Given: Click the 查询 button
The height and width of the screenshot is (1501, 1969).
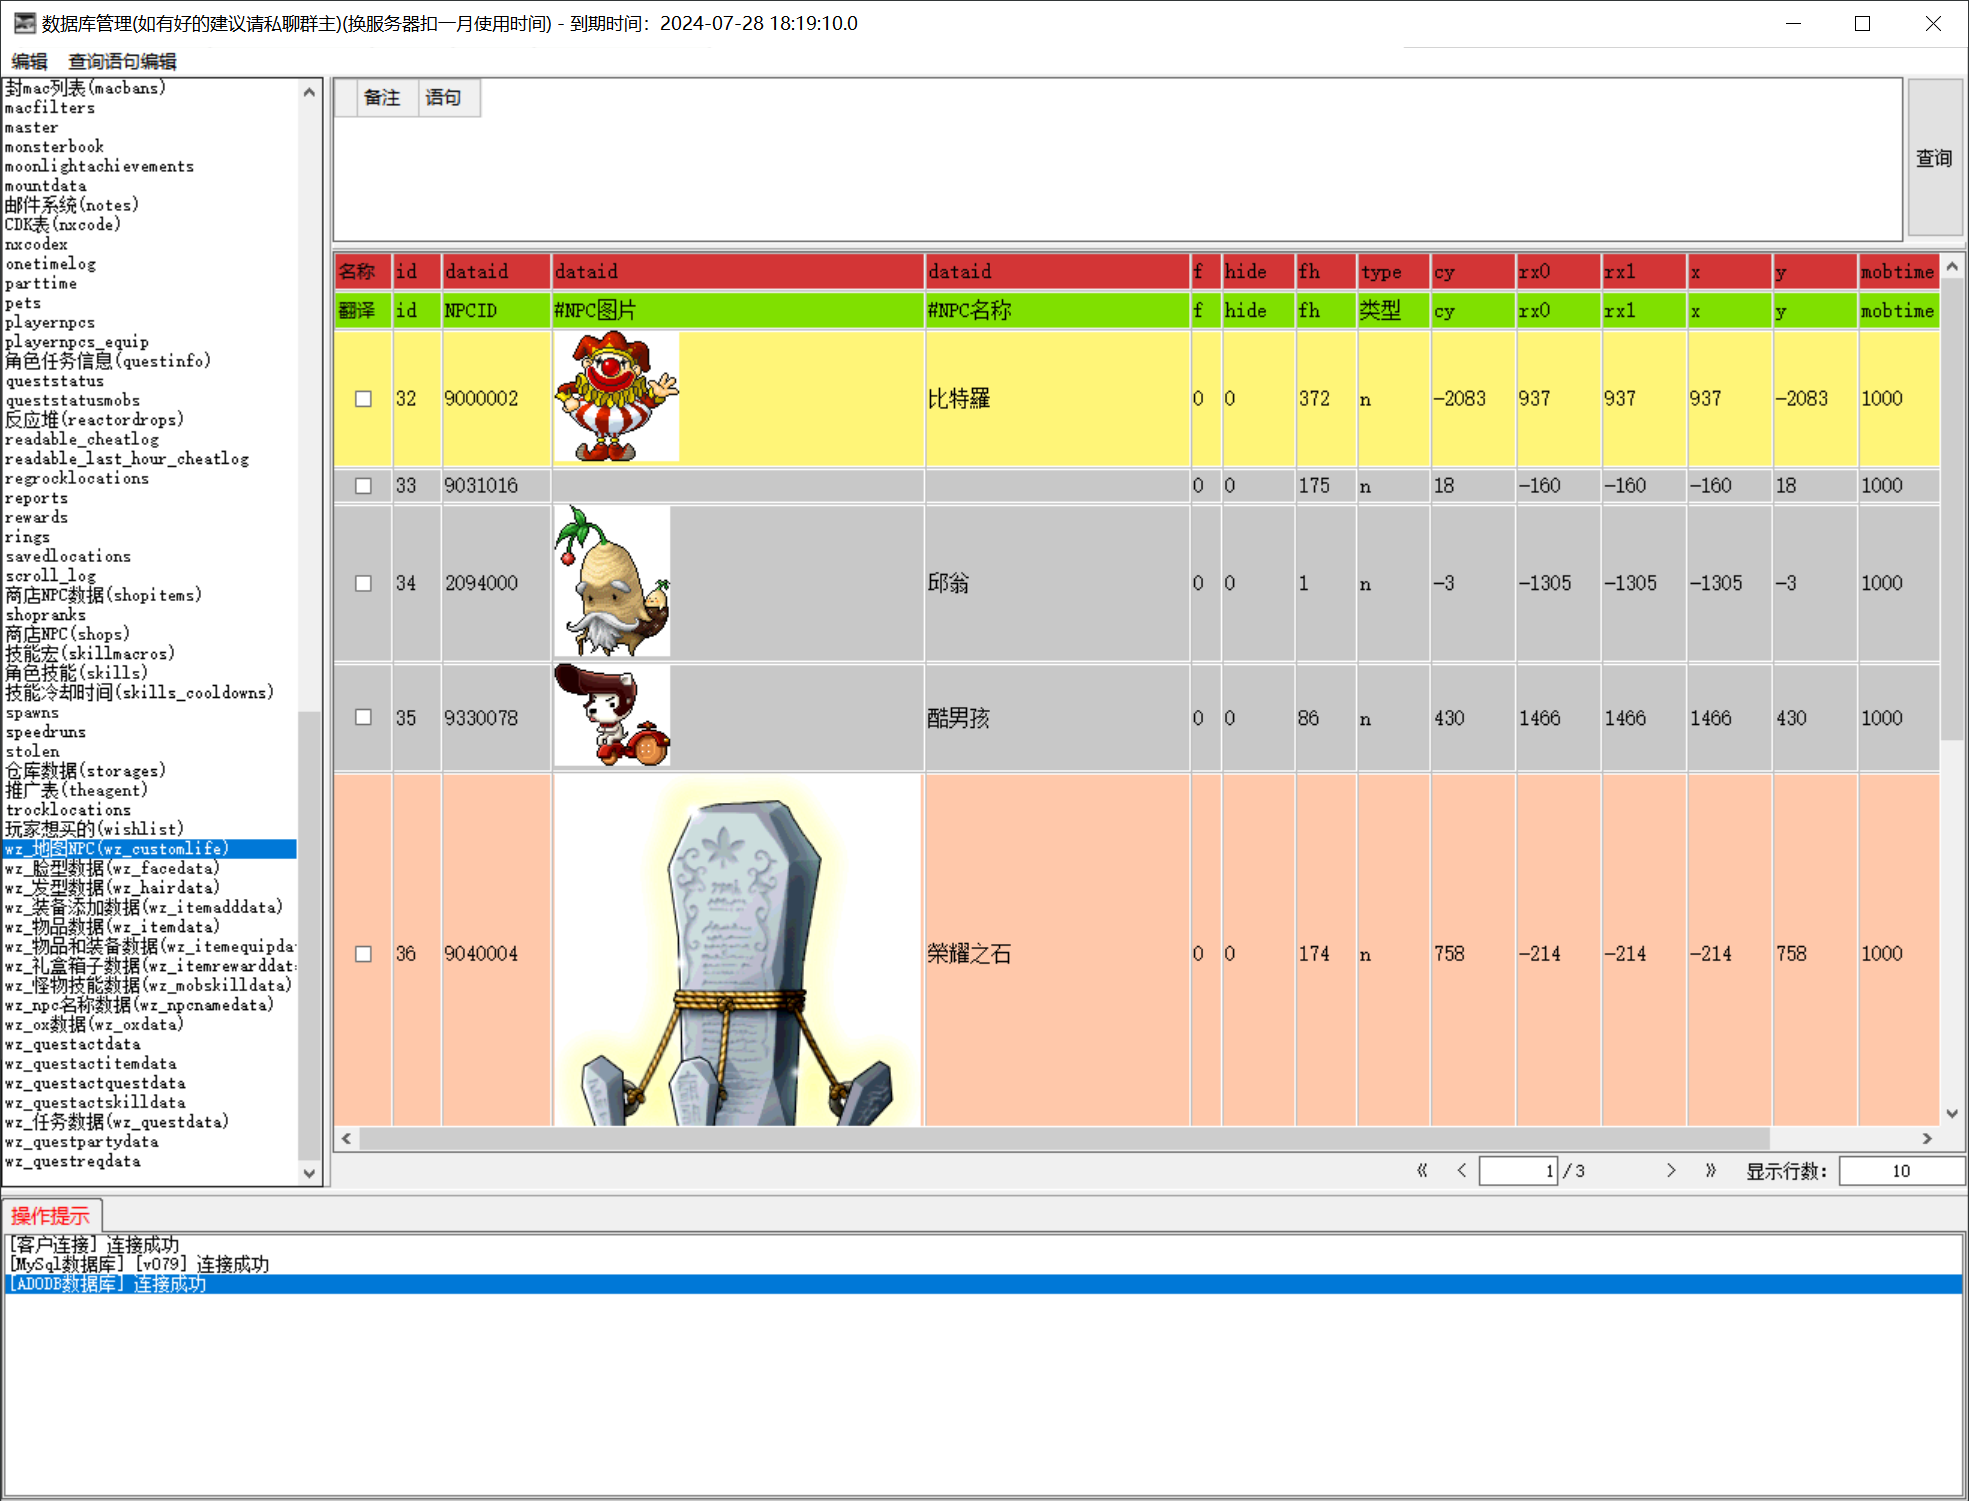Looking at the screenshot, I should point(1934,158).
